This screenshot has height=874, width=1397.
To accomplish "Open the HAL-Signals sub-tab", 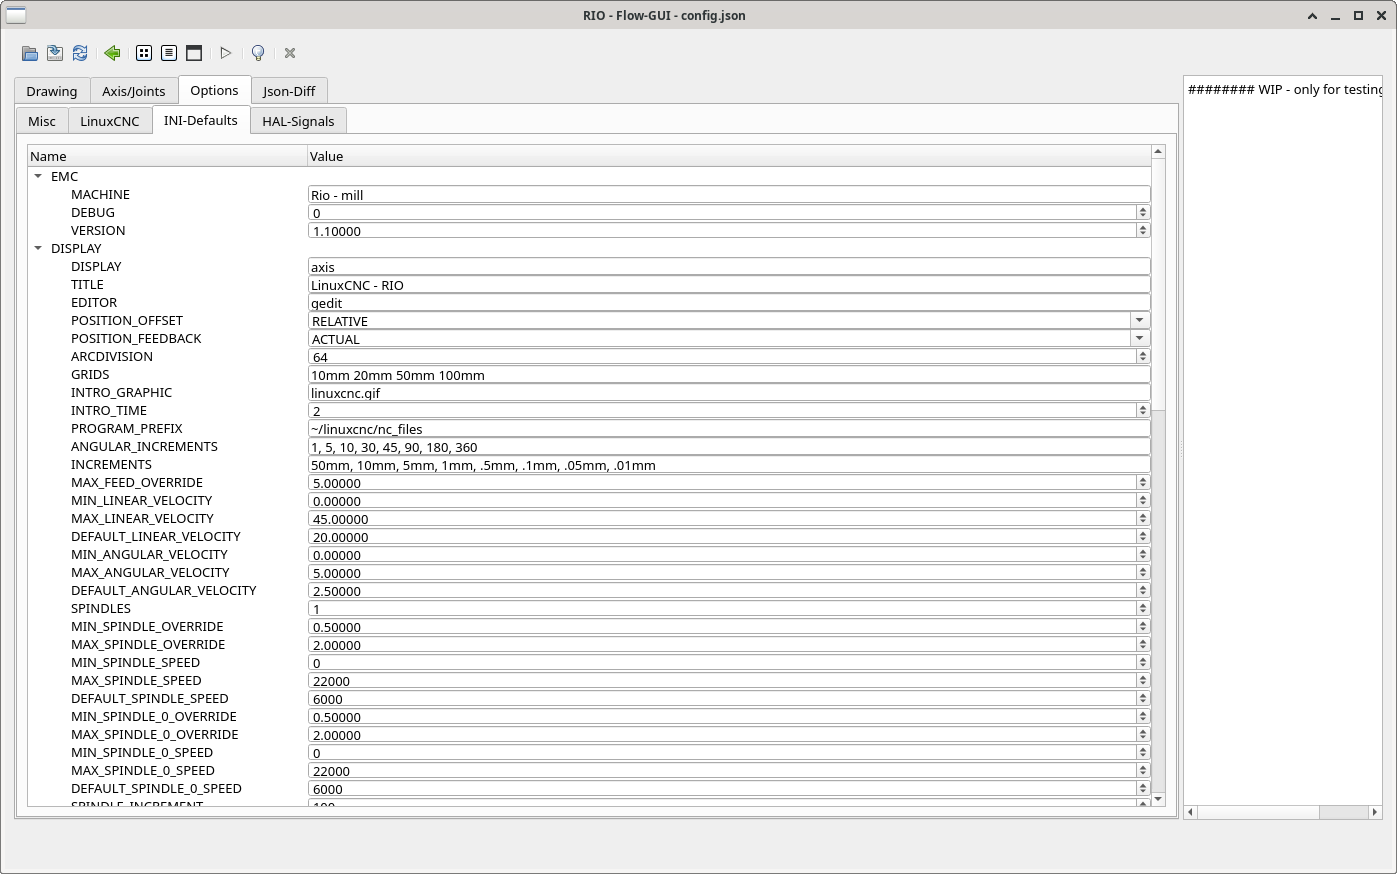I will (298, 121).
